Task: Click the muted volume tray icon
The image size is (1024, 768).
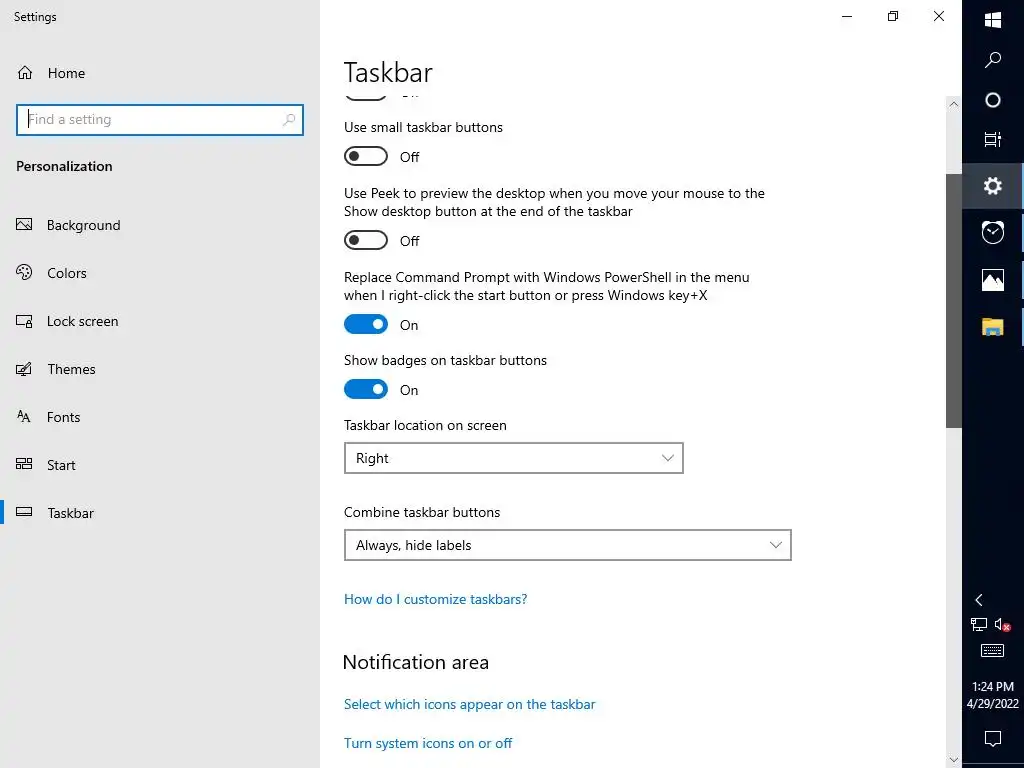Action: tap(1002, 625)
